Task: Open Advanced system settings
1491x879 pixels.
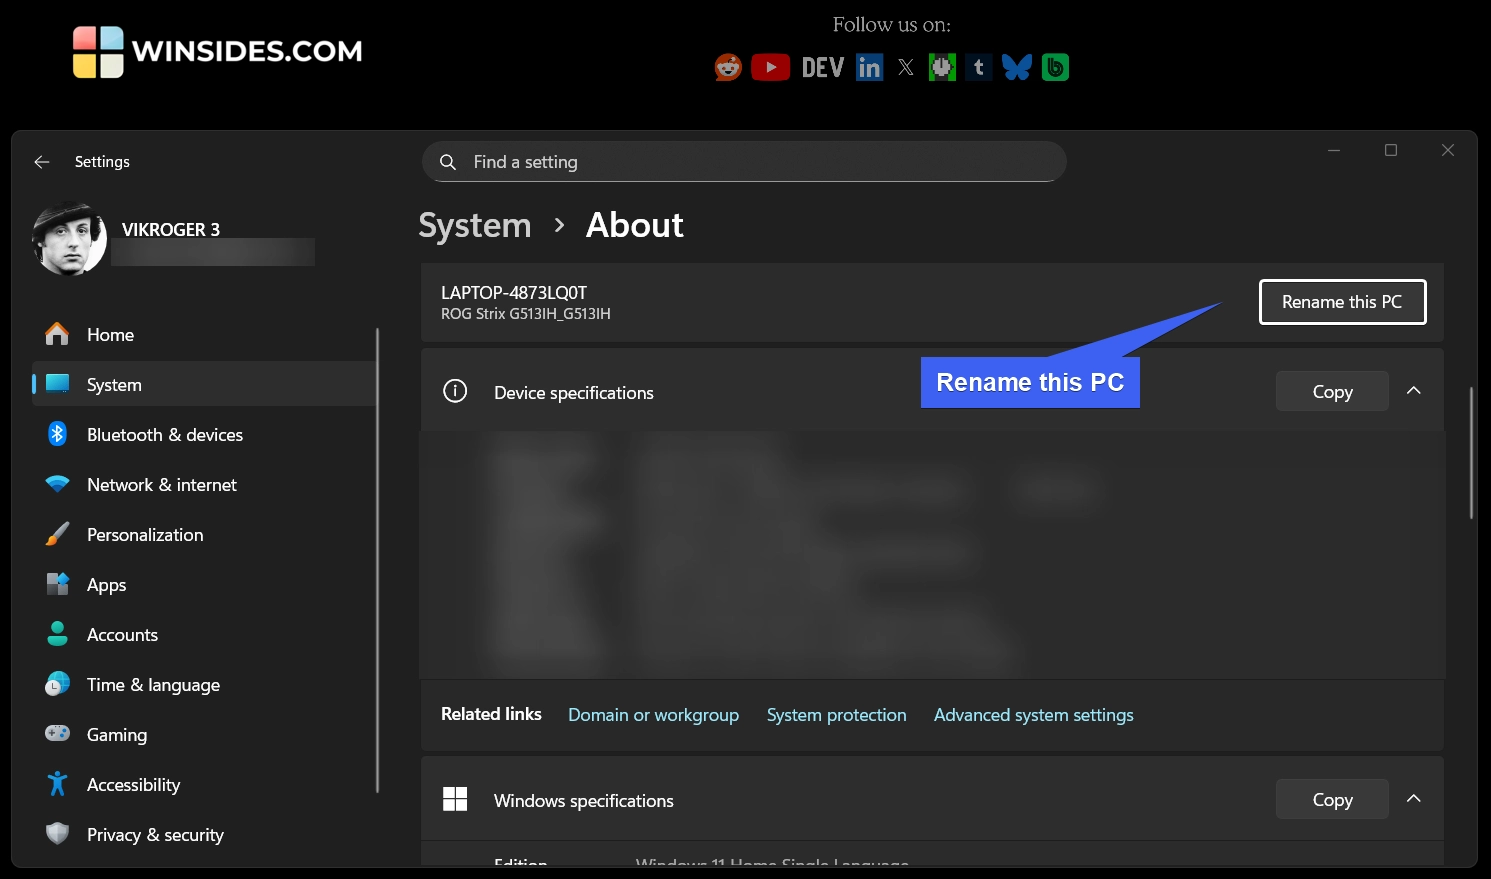Action: point(1033,714)
